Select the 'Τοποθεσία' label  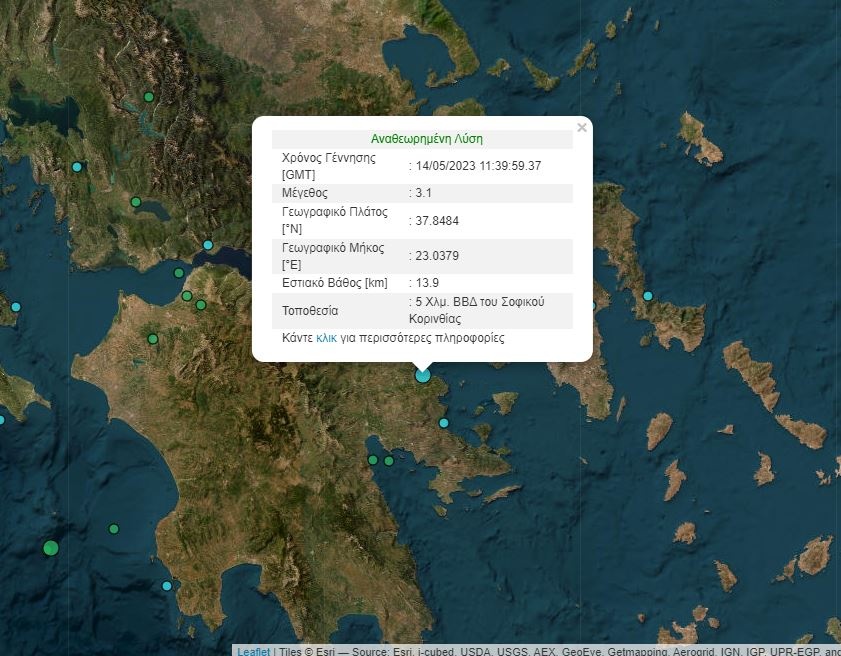click(310, 311)
